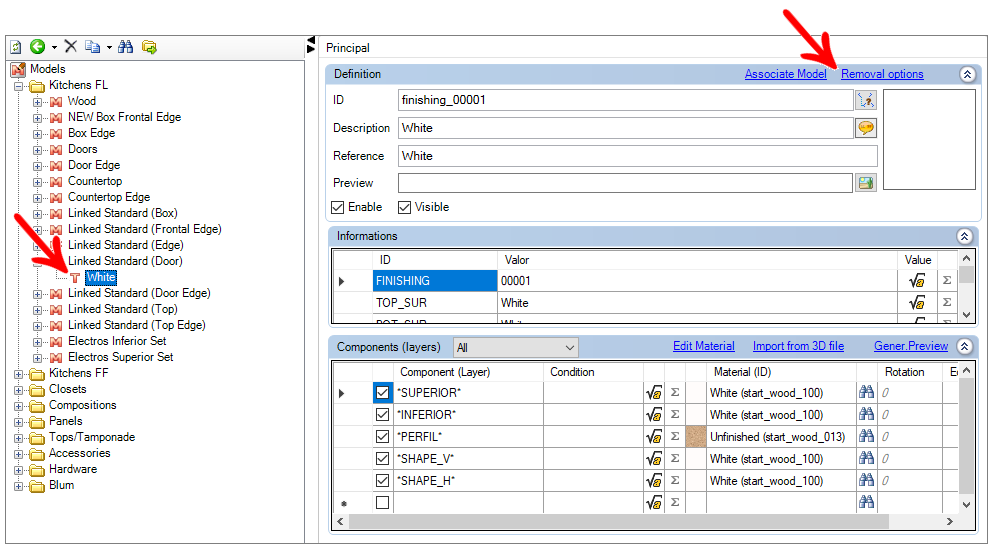Viewport: 997px width, 549px height.
Task: Select Electros Superior Set tree item
Action: click(120, 357)
